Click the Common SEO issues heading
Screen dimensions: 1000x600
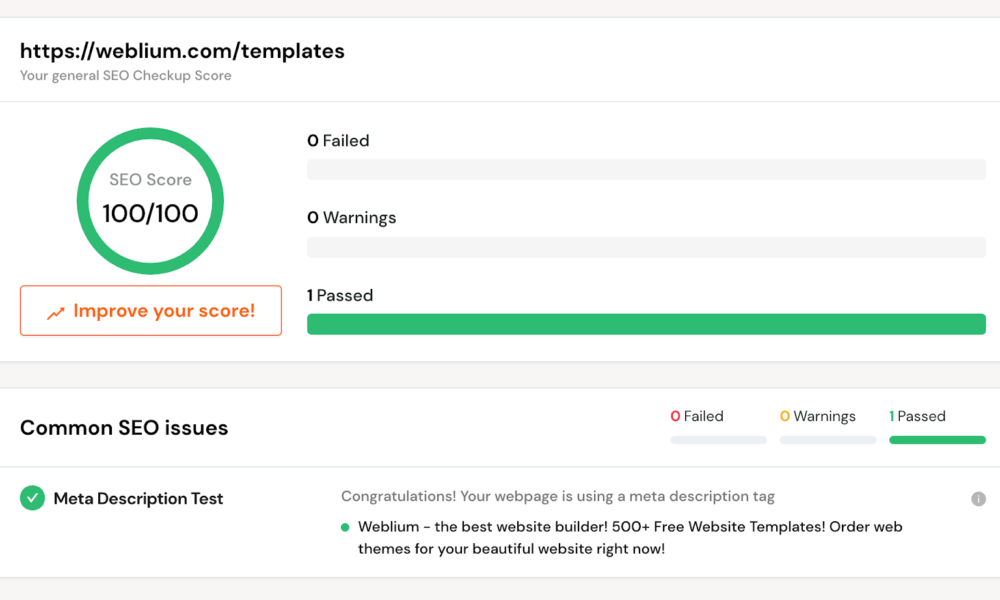coord(124,428)
